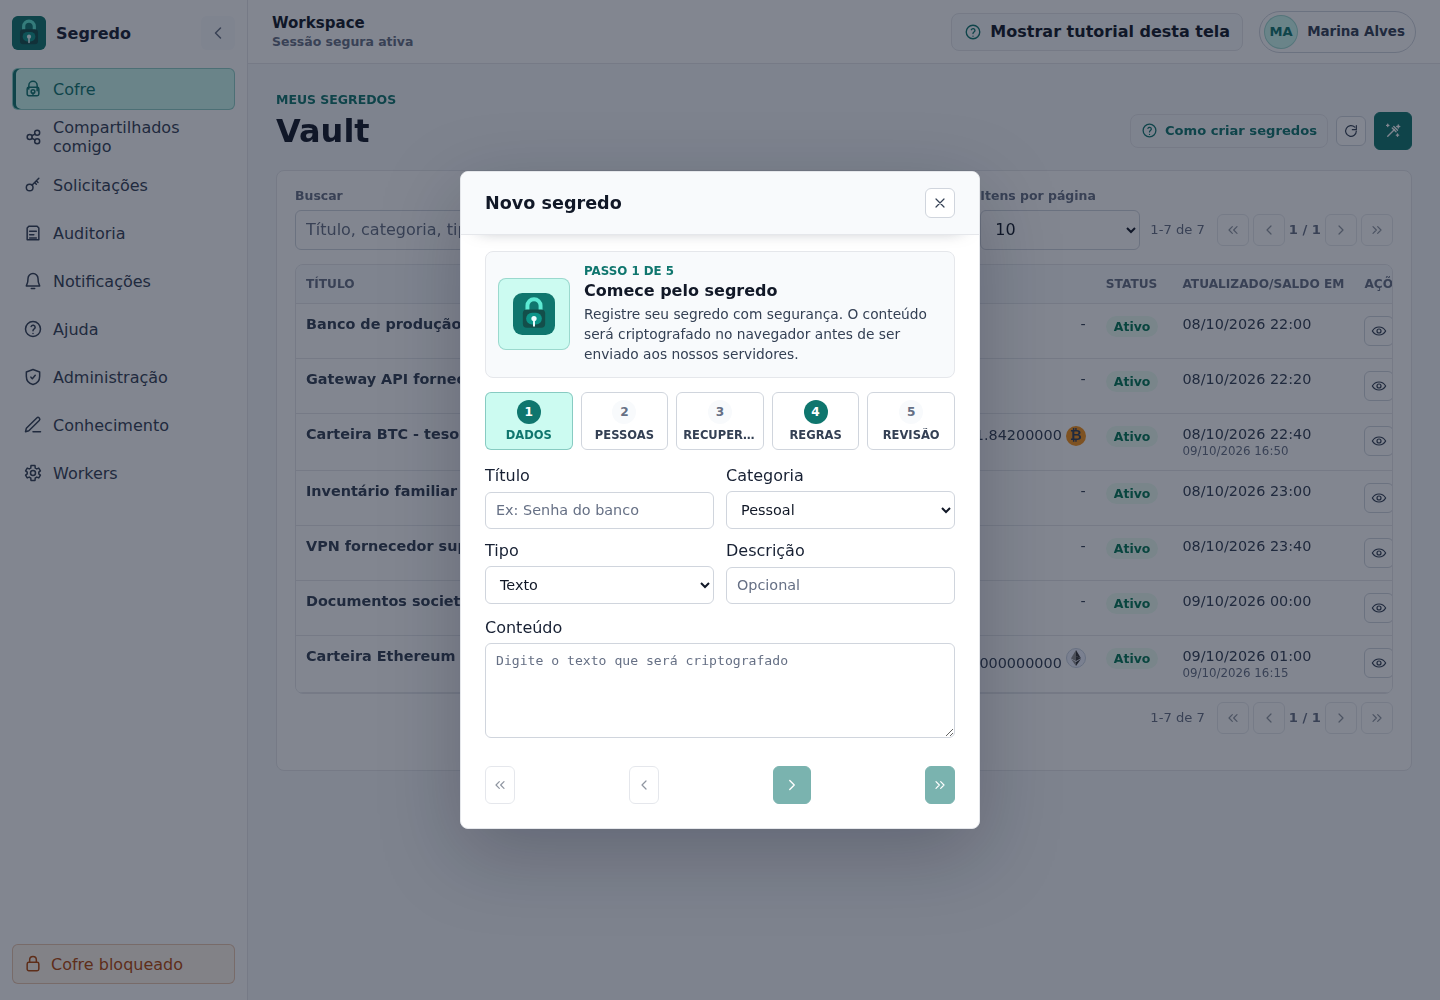Jump to the Regras step
Image resolution: width=1440 pixels, height=1000 pixels.
[x=815, y=421]
